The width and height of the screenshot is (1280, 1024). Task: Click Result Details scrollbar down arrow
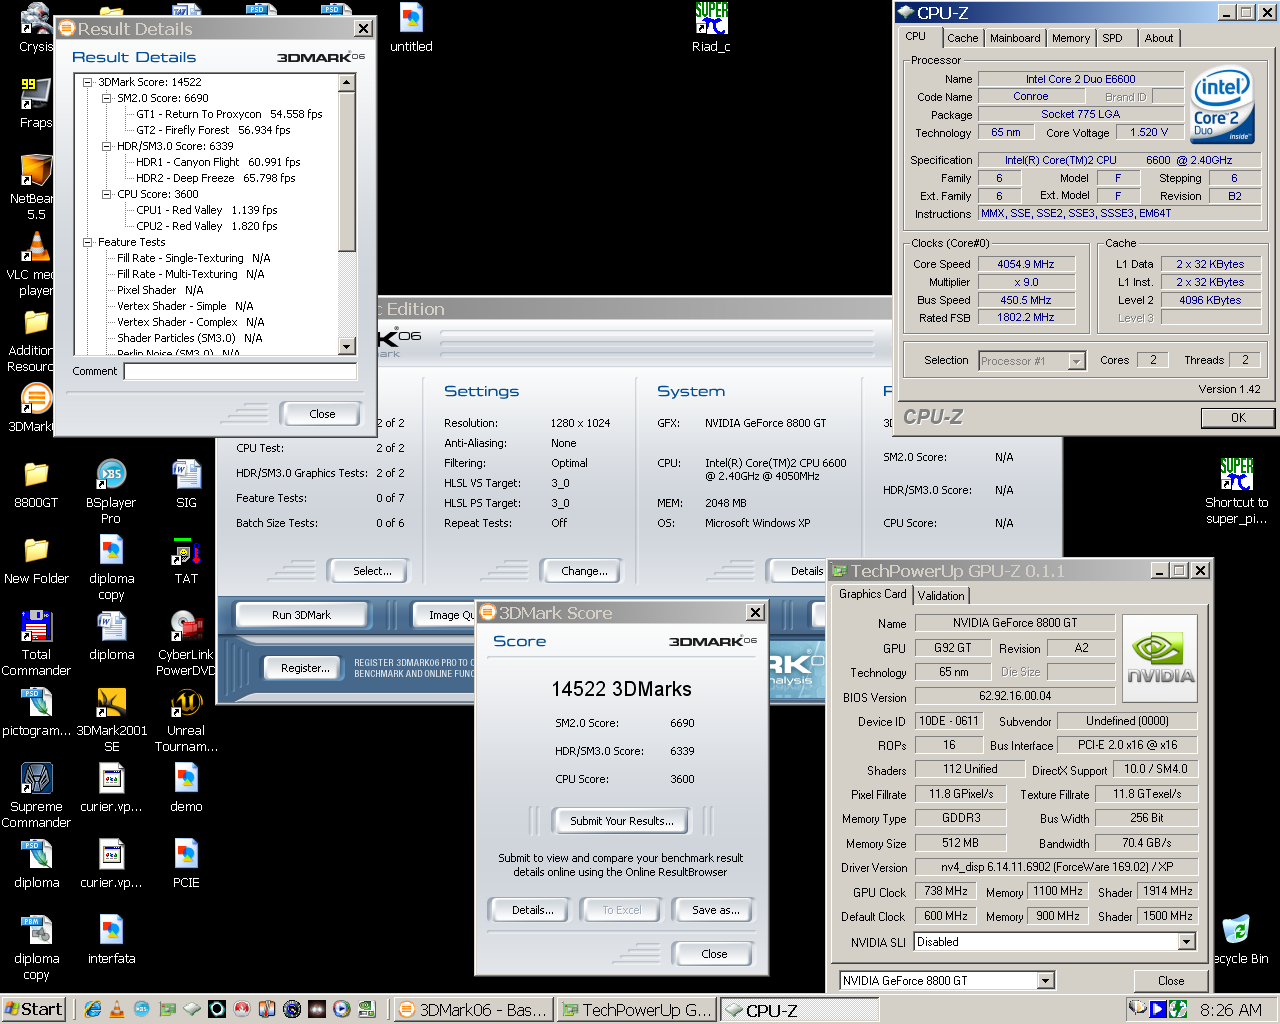pos(347,346)
